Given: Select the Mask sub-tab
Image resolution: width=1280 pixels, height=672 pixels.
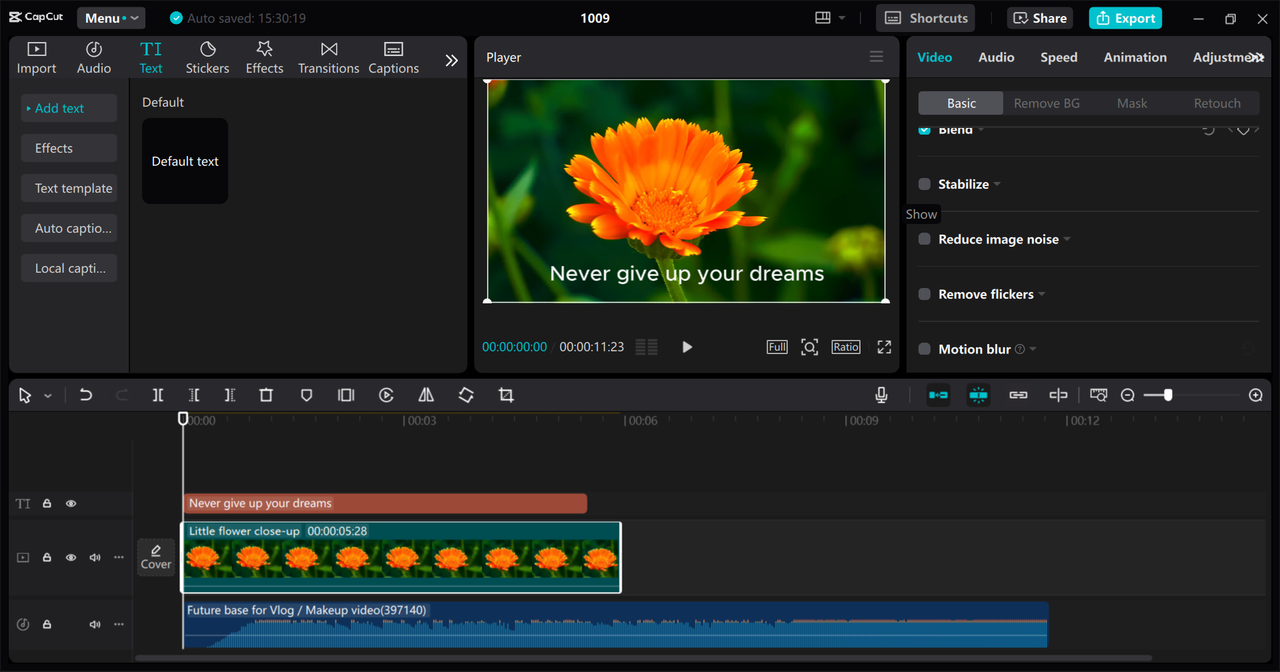Looking at the screenshot, I should click(x=1132, y=103).
